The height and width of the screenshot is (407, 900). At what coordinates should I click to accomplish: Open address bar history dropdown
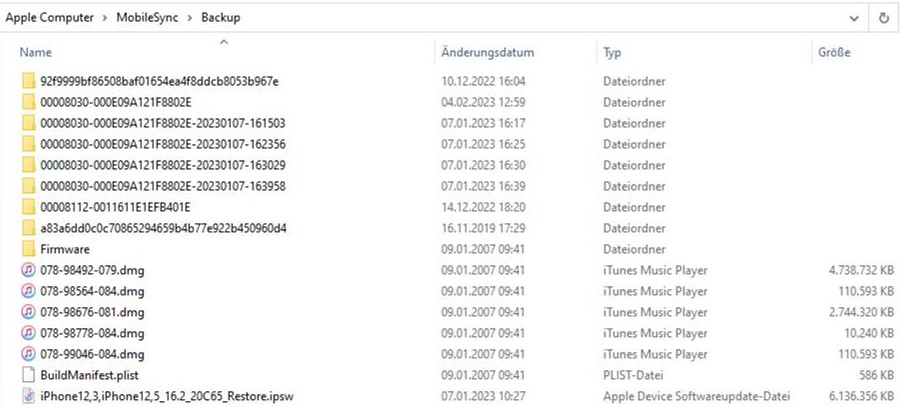click(x=854, y=18)
